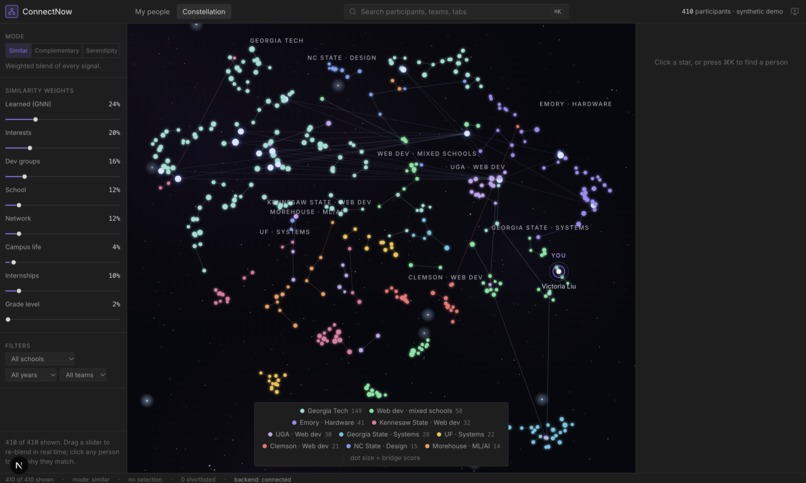Click the NC STATE · DESIGN cluster label
The image size is (806, 483).
pyautogui.click(x=342, y=58)
